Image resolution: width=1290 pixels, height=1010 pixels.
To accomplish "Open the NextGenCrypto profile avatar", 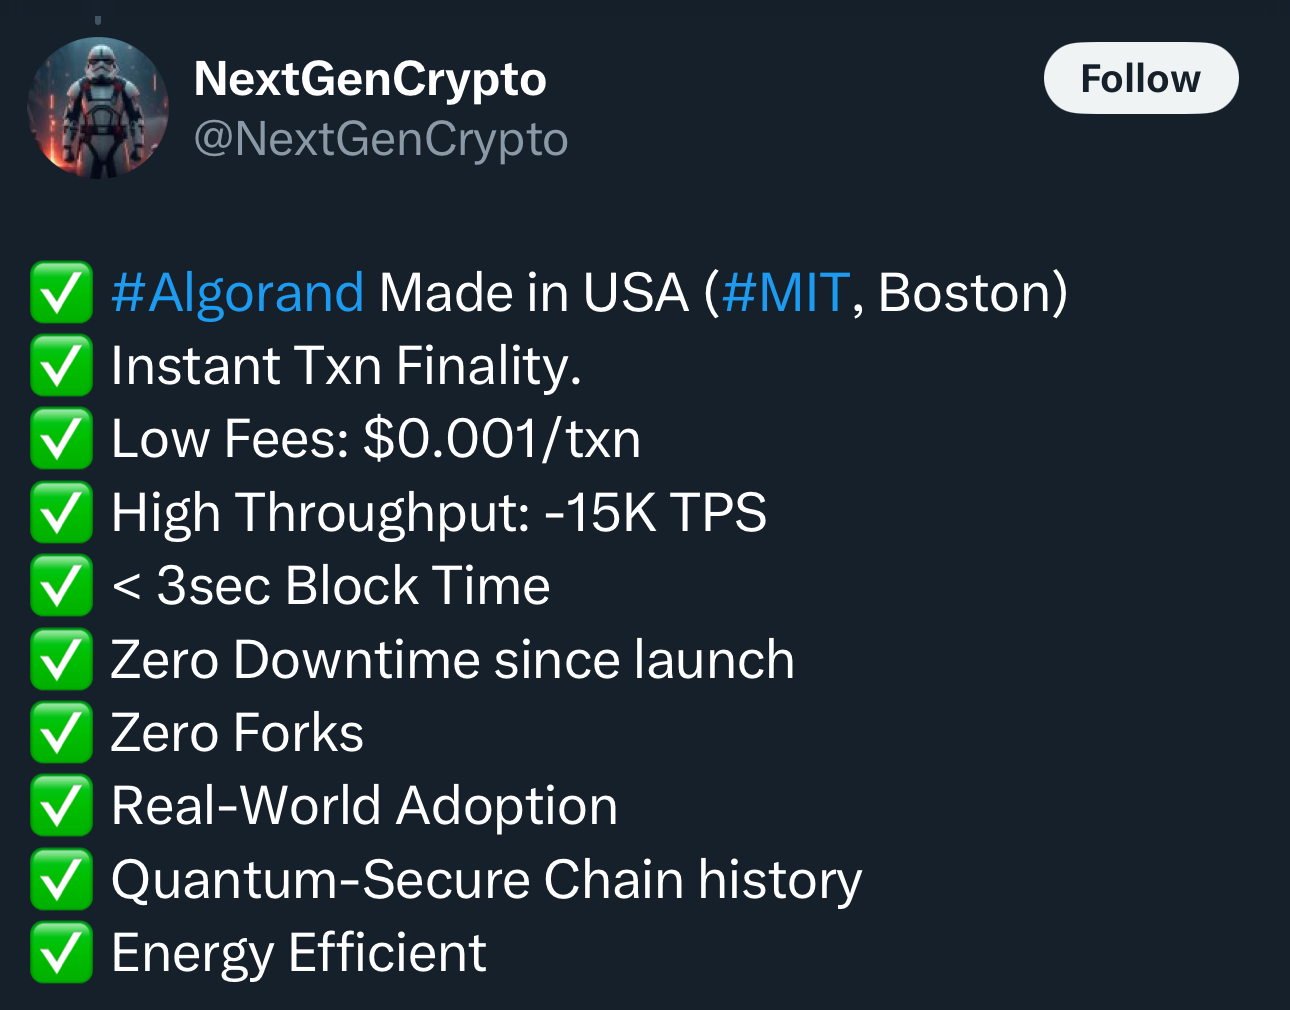I will (98, 108).
